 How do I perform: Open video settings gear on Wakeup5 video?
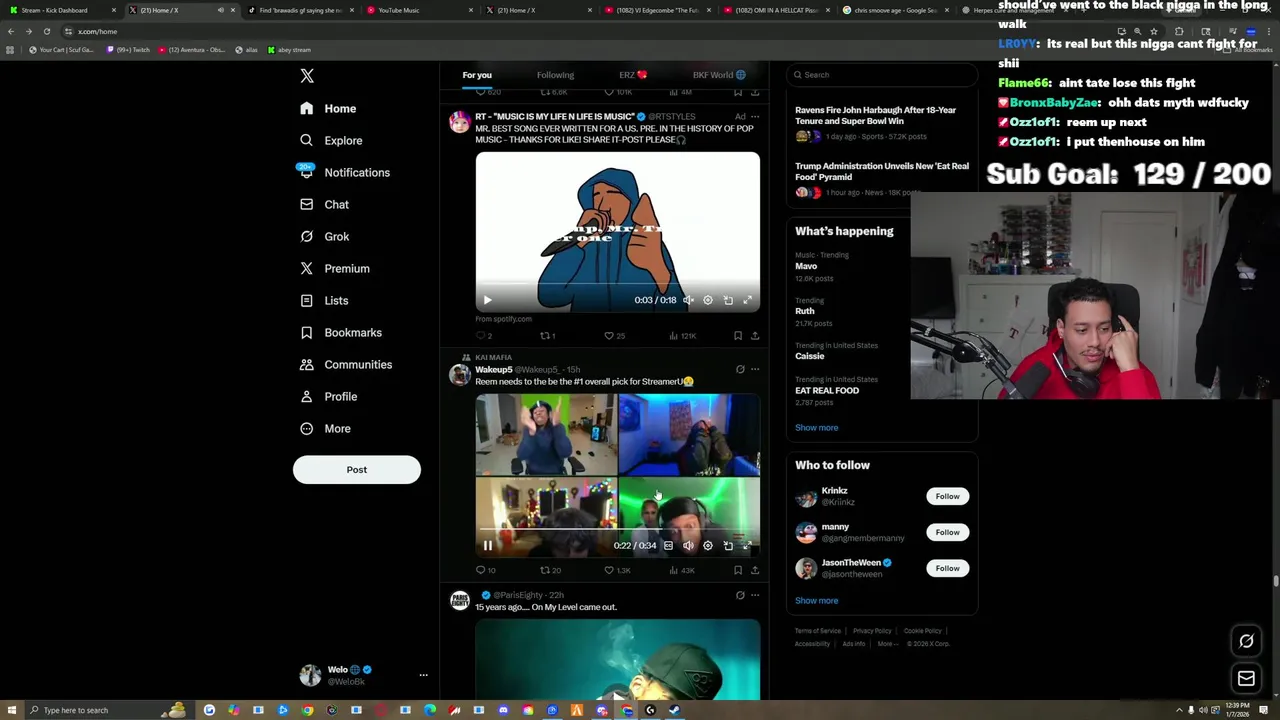point(708,545)
